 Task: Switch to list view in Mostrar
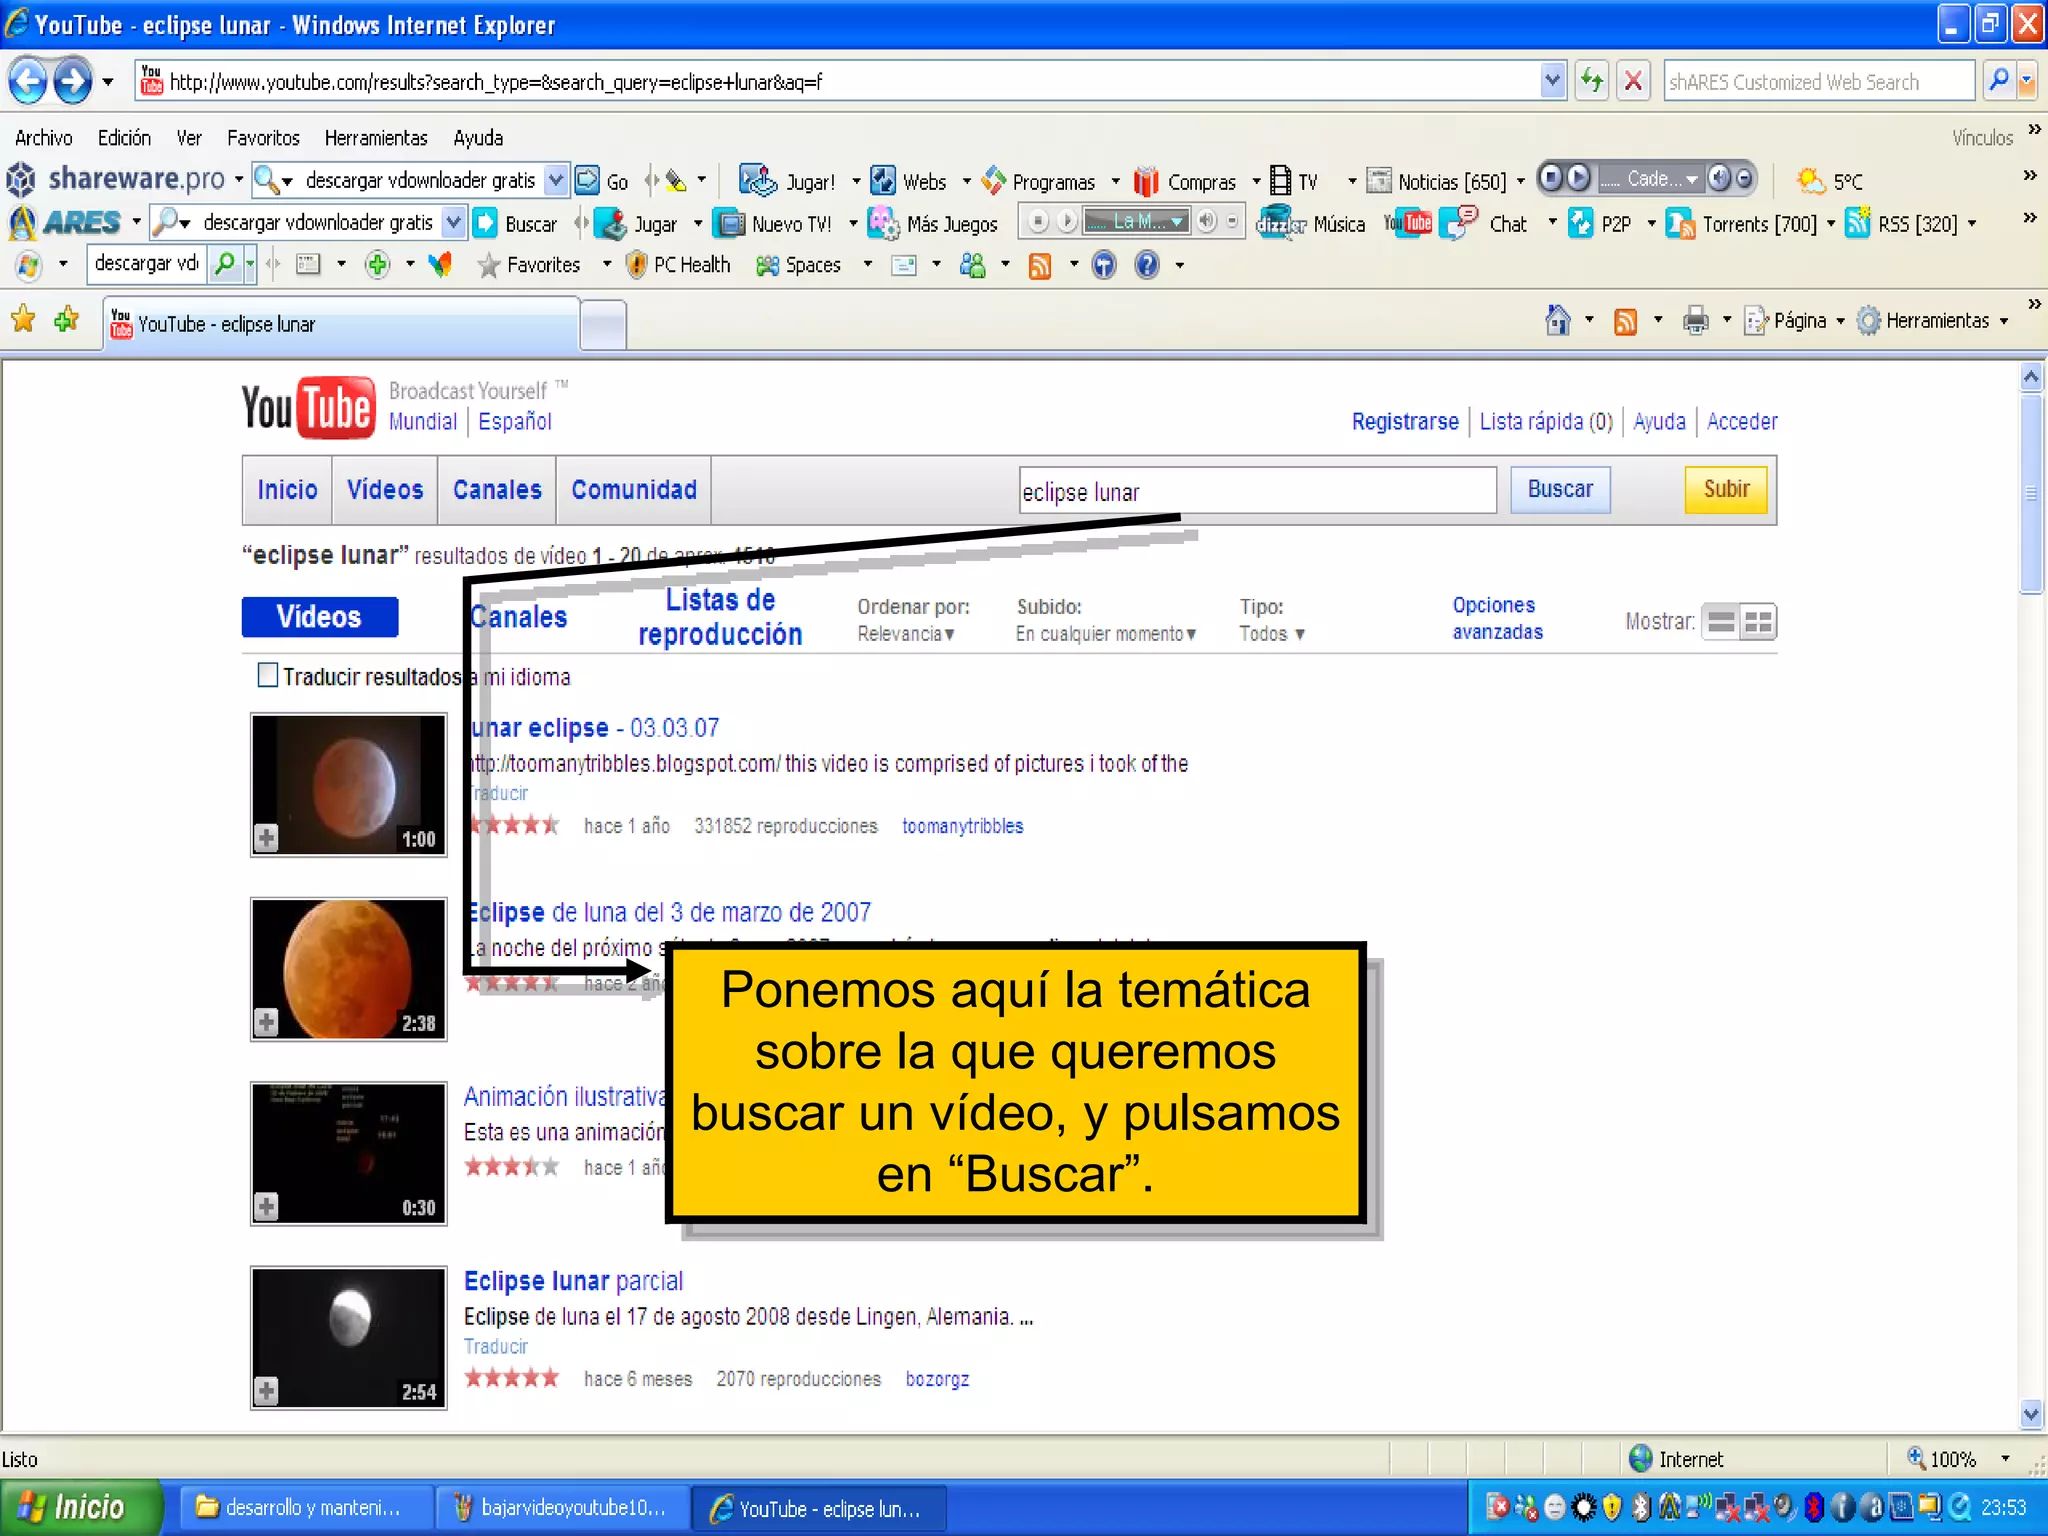(x=1721, y=622)
